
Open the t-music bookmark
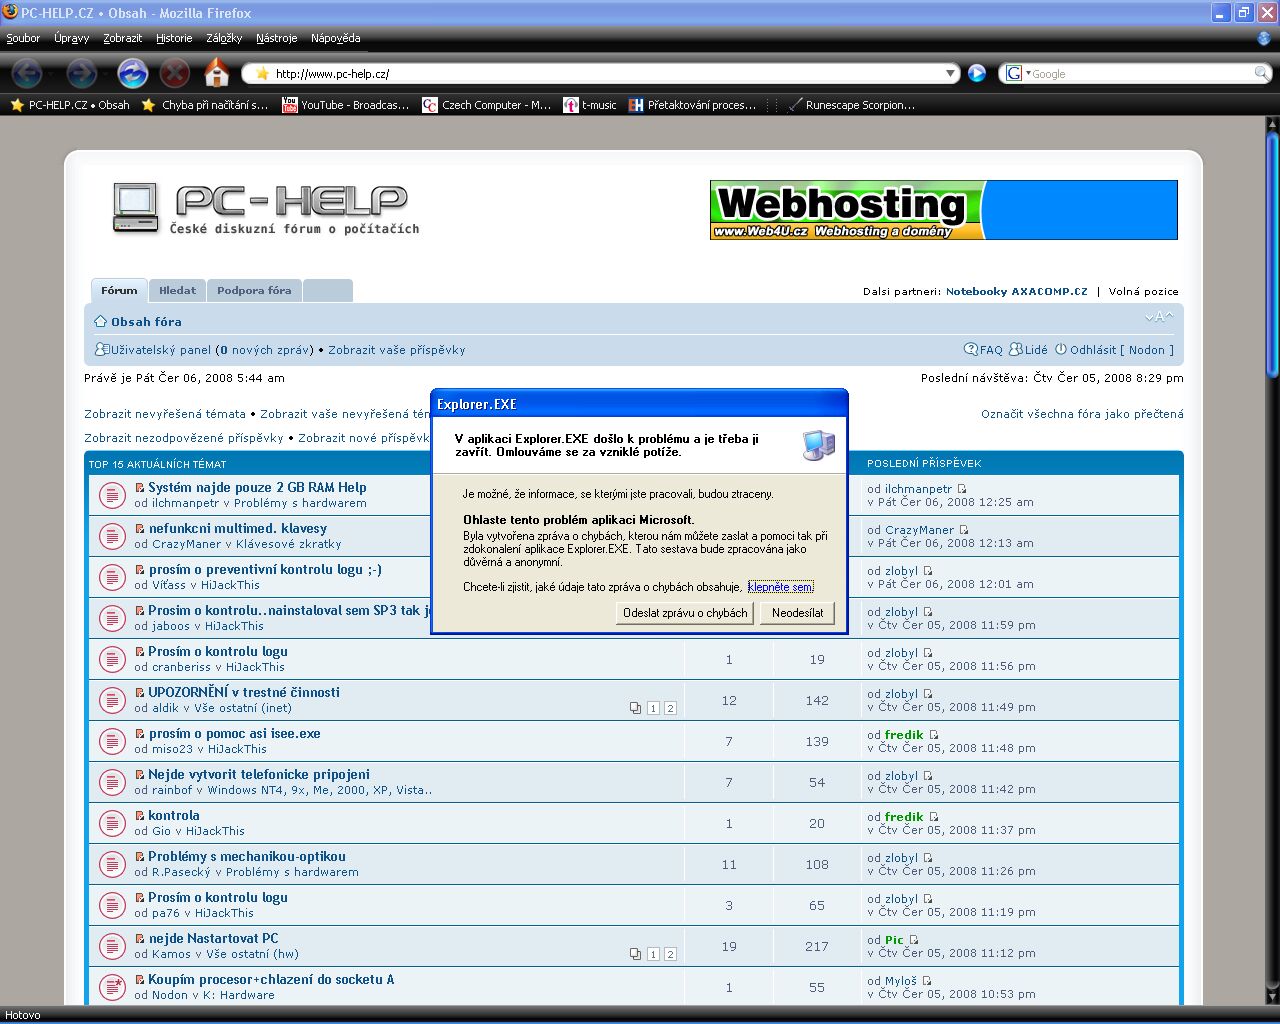[x=590, y=105]
